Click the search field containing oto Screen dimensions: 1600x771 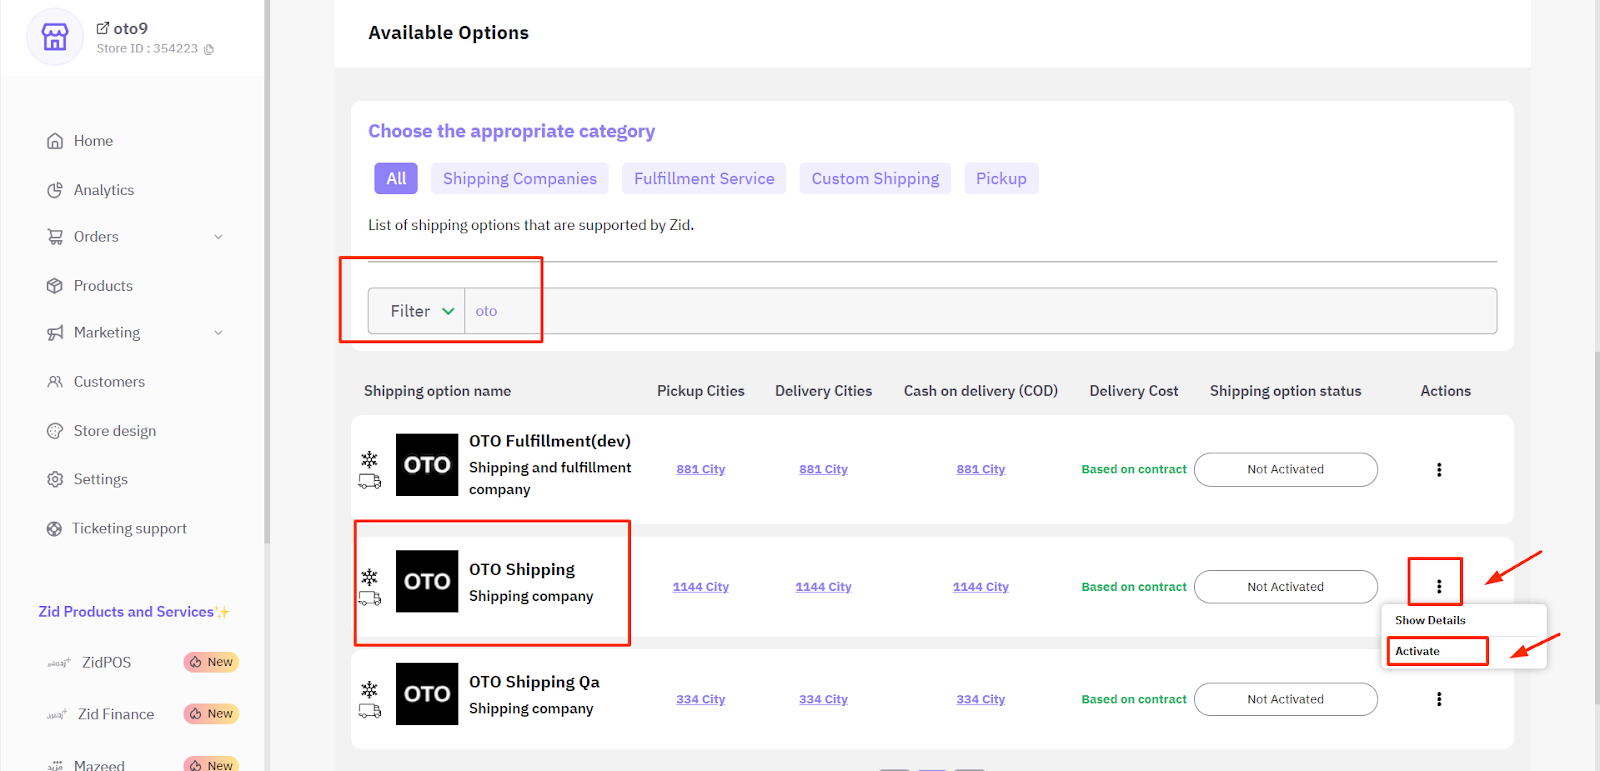click(x=981, y=311)
